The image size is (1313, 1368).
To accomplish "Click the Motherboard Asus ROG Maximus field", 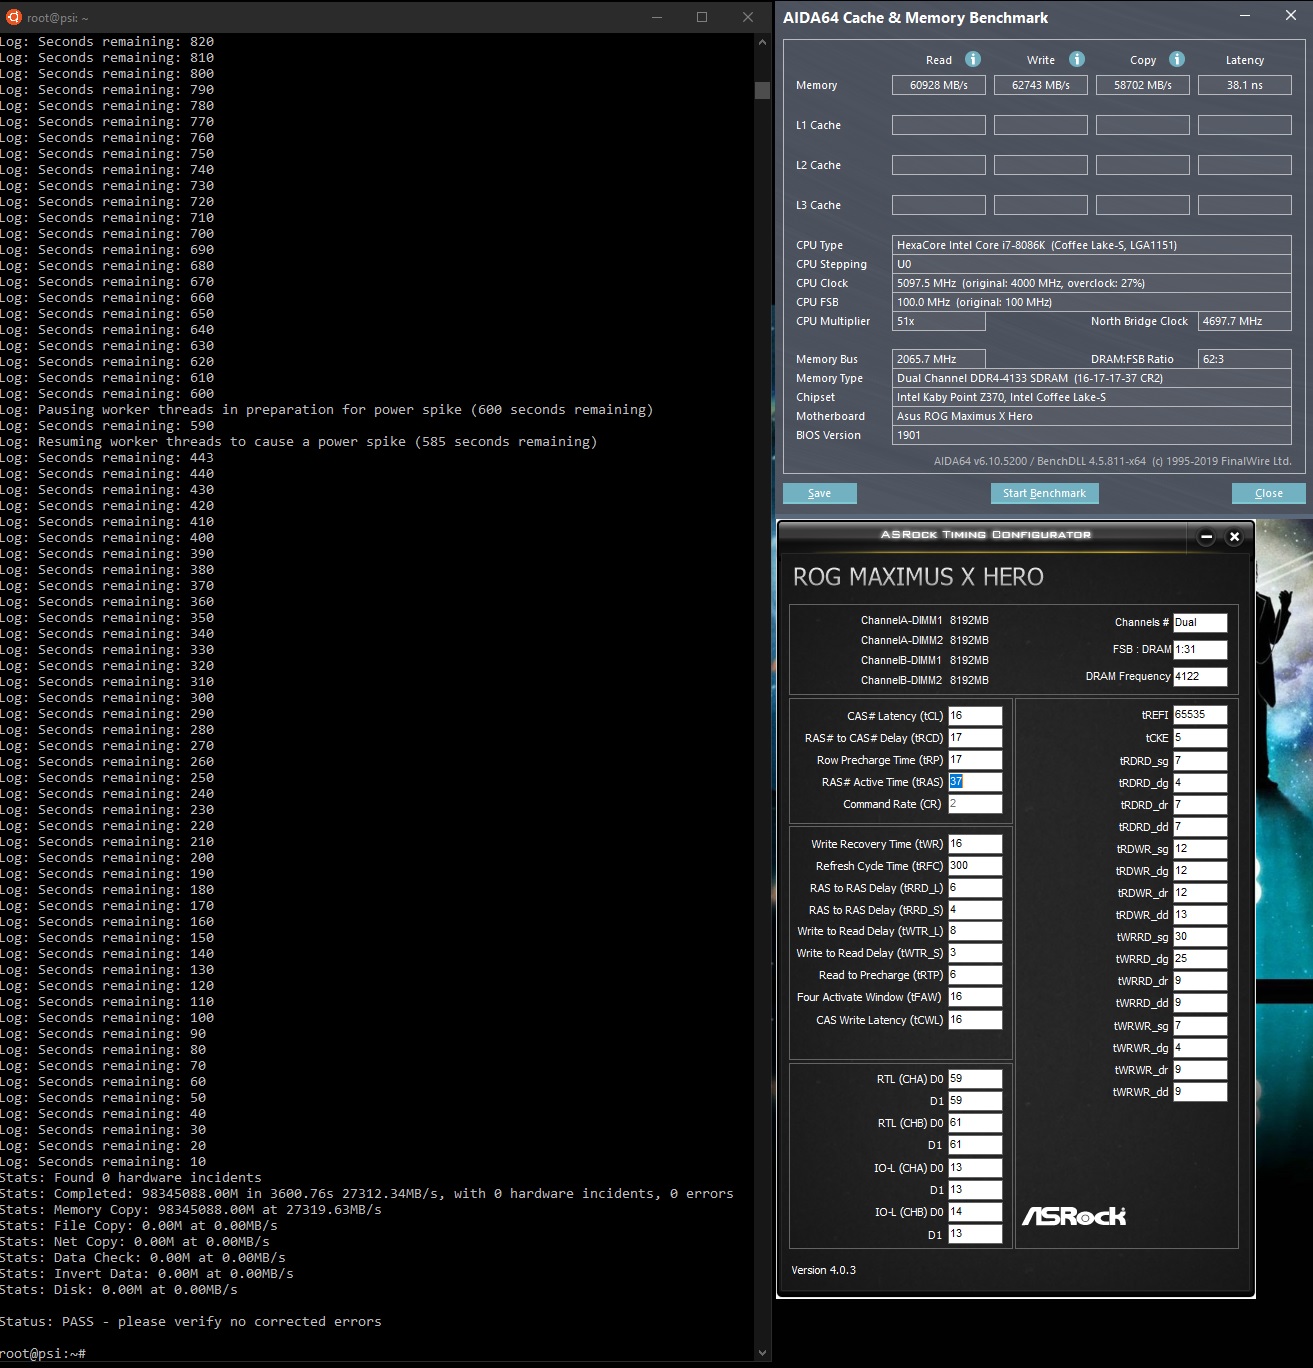I will (1092, 416).
